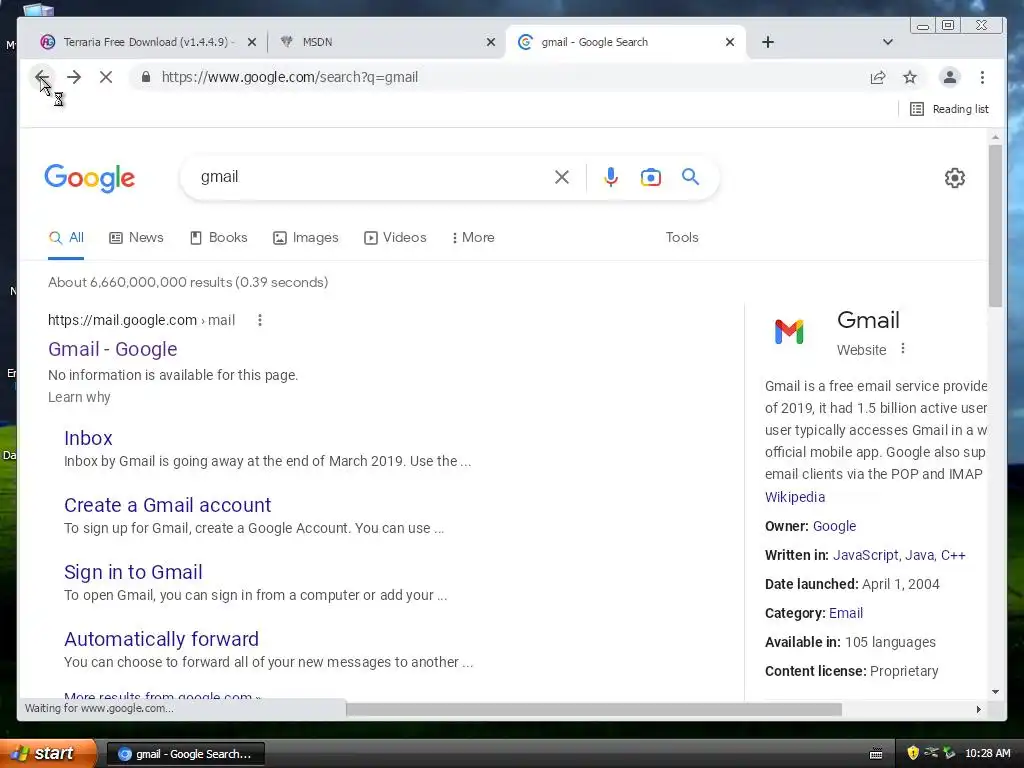Click the 10:28 AM clock
Screen dimensions: 1024x768
click(987, 753)
